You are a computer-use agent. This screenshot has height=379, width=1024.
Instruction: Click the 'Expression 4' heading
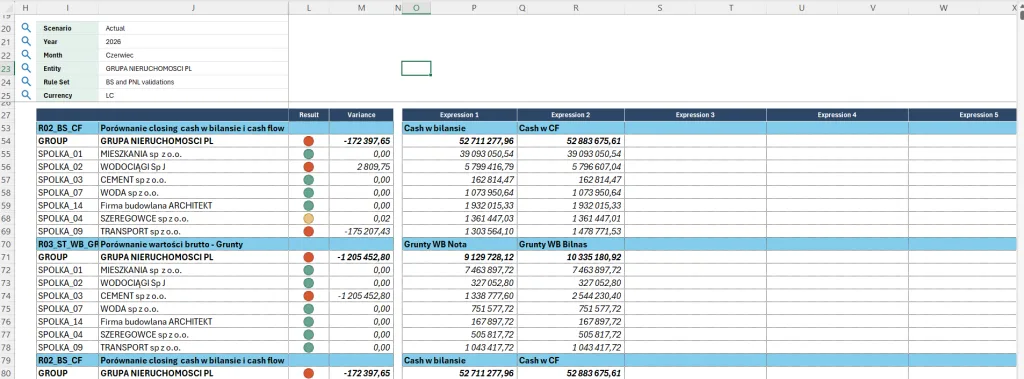[837, 114]
